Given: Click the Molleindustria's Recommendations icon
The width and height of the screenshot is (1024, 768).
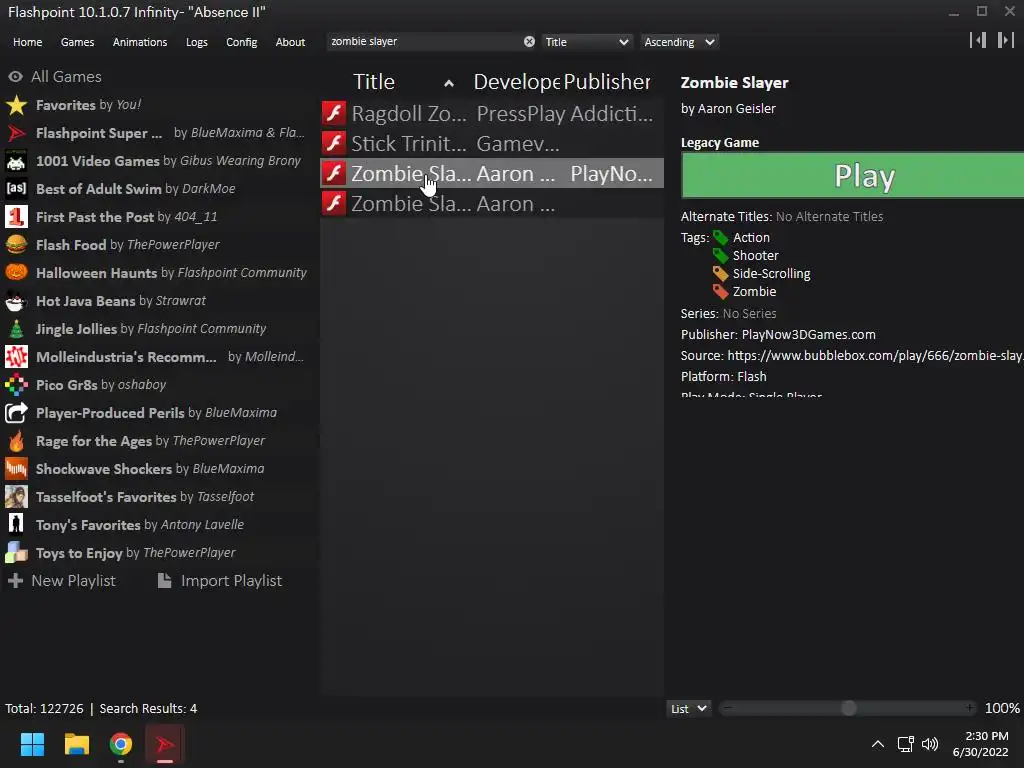Looking at the screenshot, I should click(x=16, y=357).
